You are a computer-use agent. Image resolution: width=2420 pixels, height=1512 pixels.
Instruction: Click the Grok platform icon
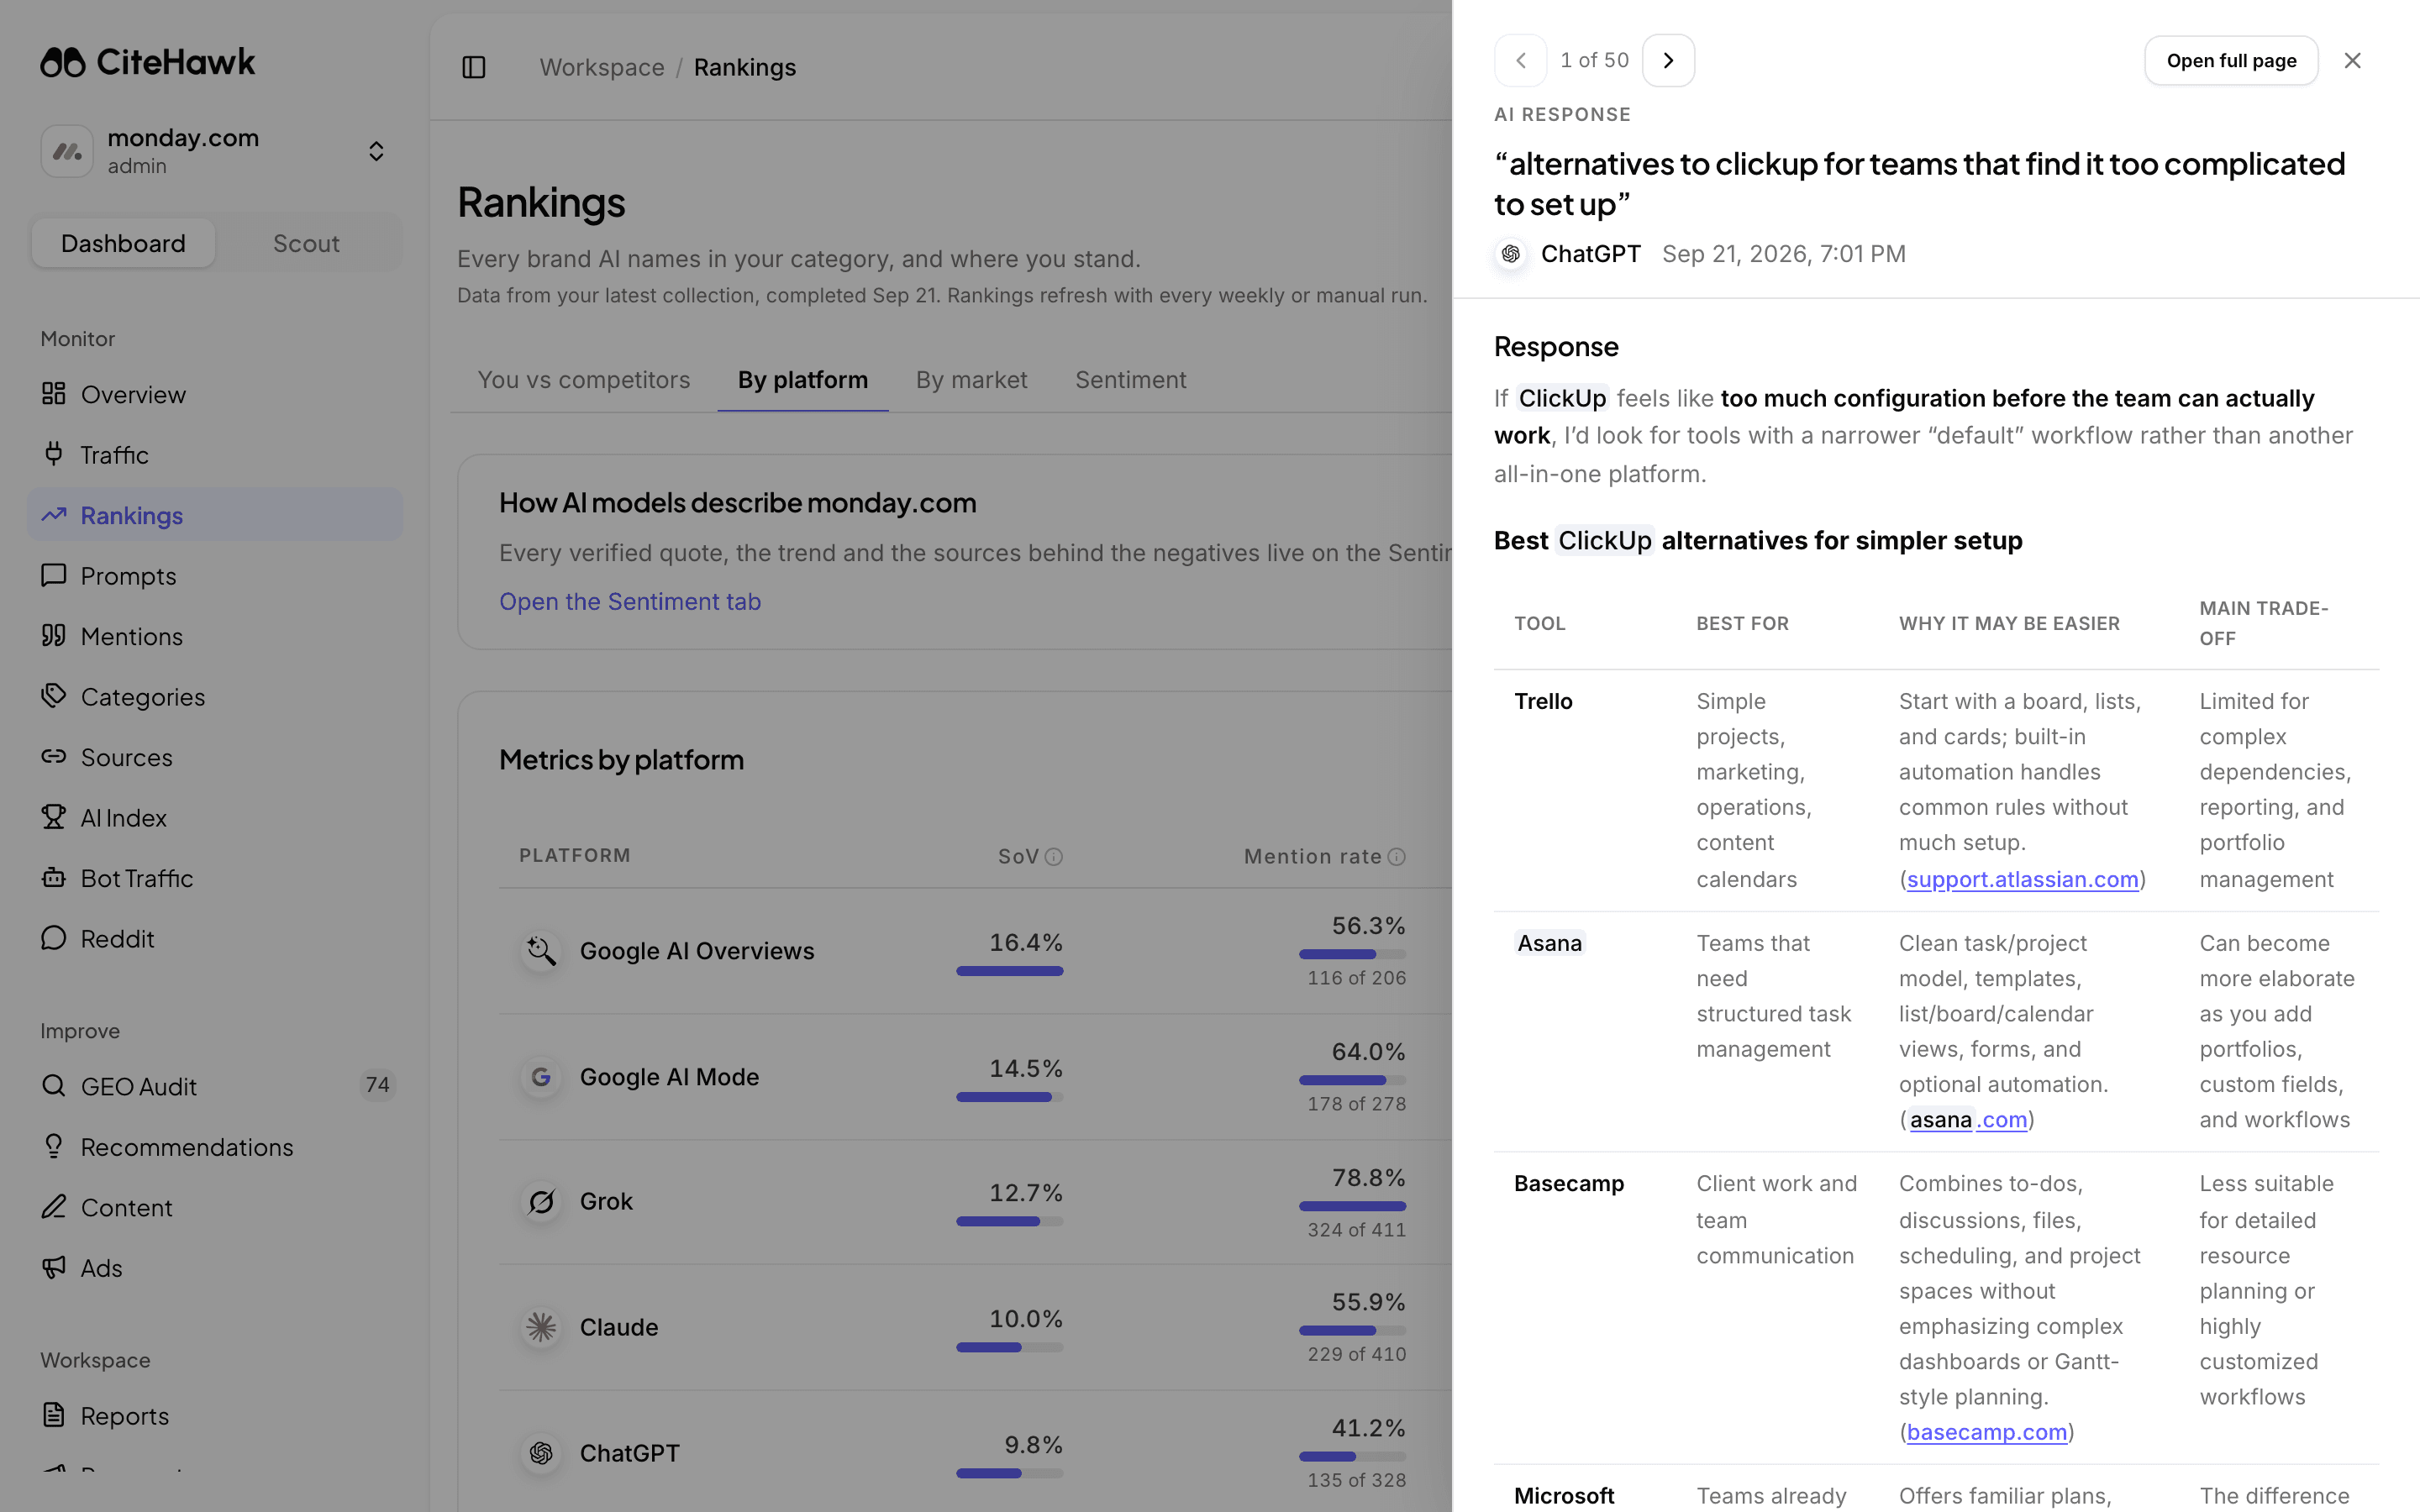click(x=541, y=1201)
